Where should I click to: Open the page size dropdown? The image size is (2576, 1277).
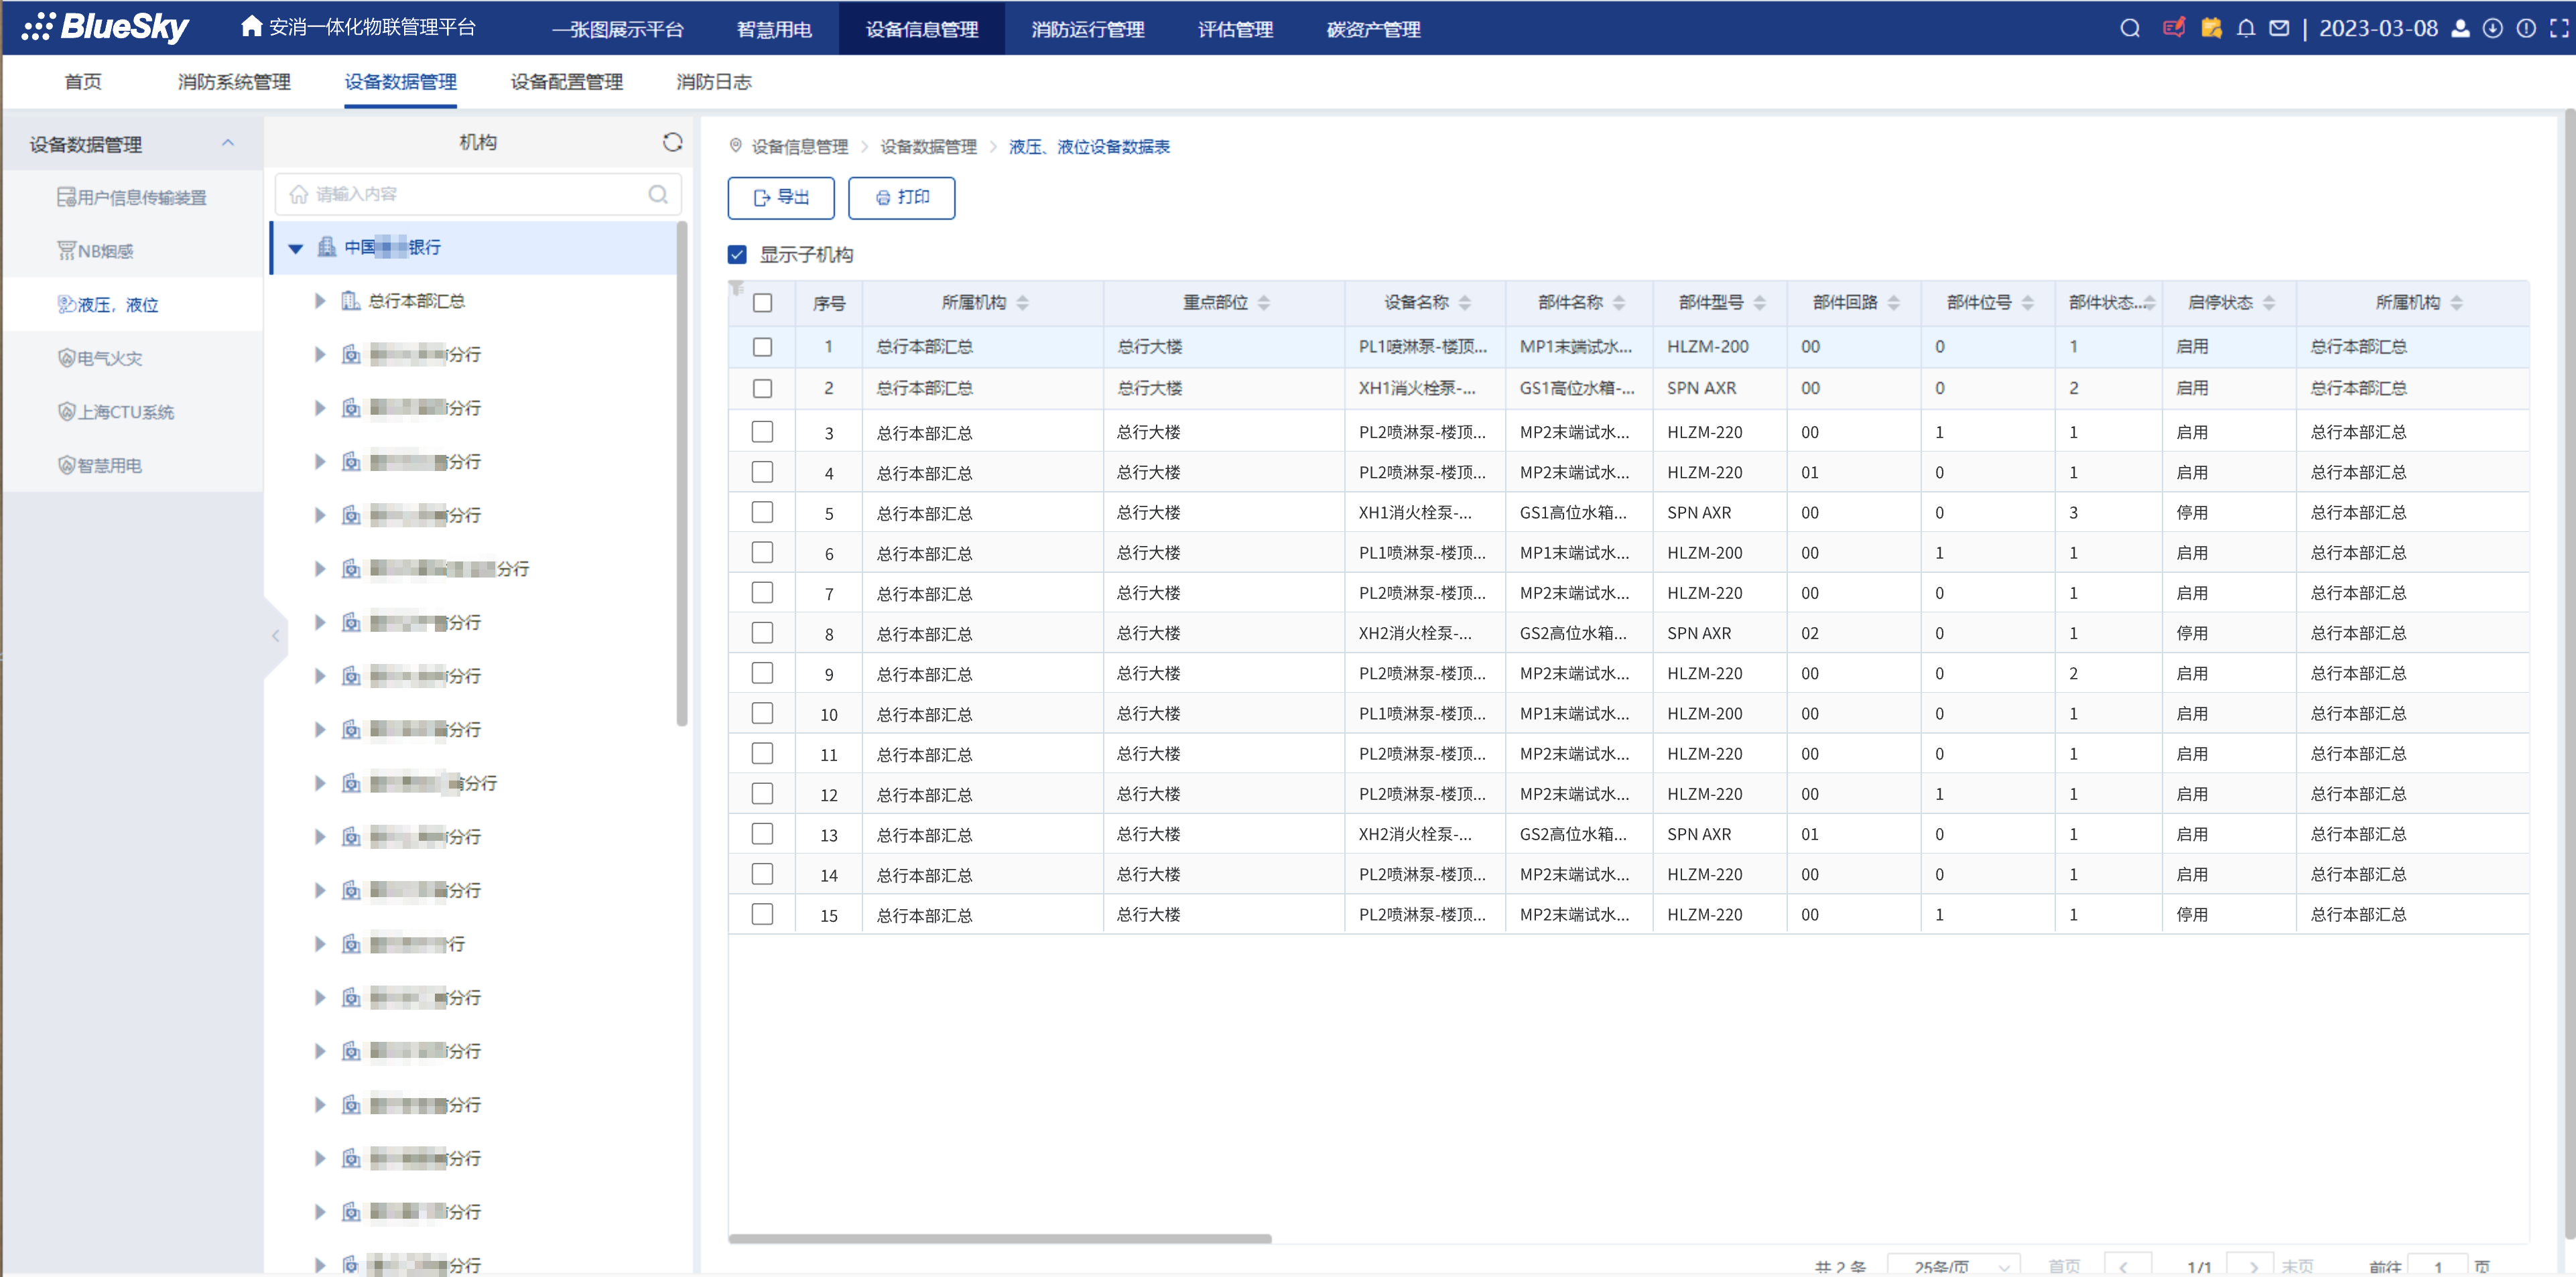1952,1266
